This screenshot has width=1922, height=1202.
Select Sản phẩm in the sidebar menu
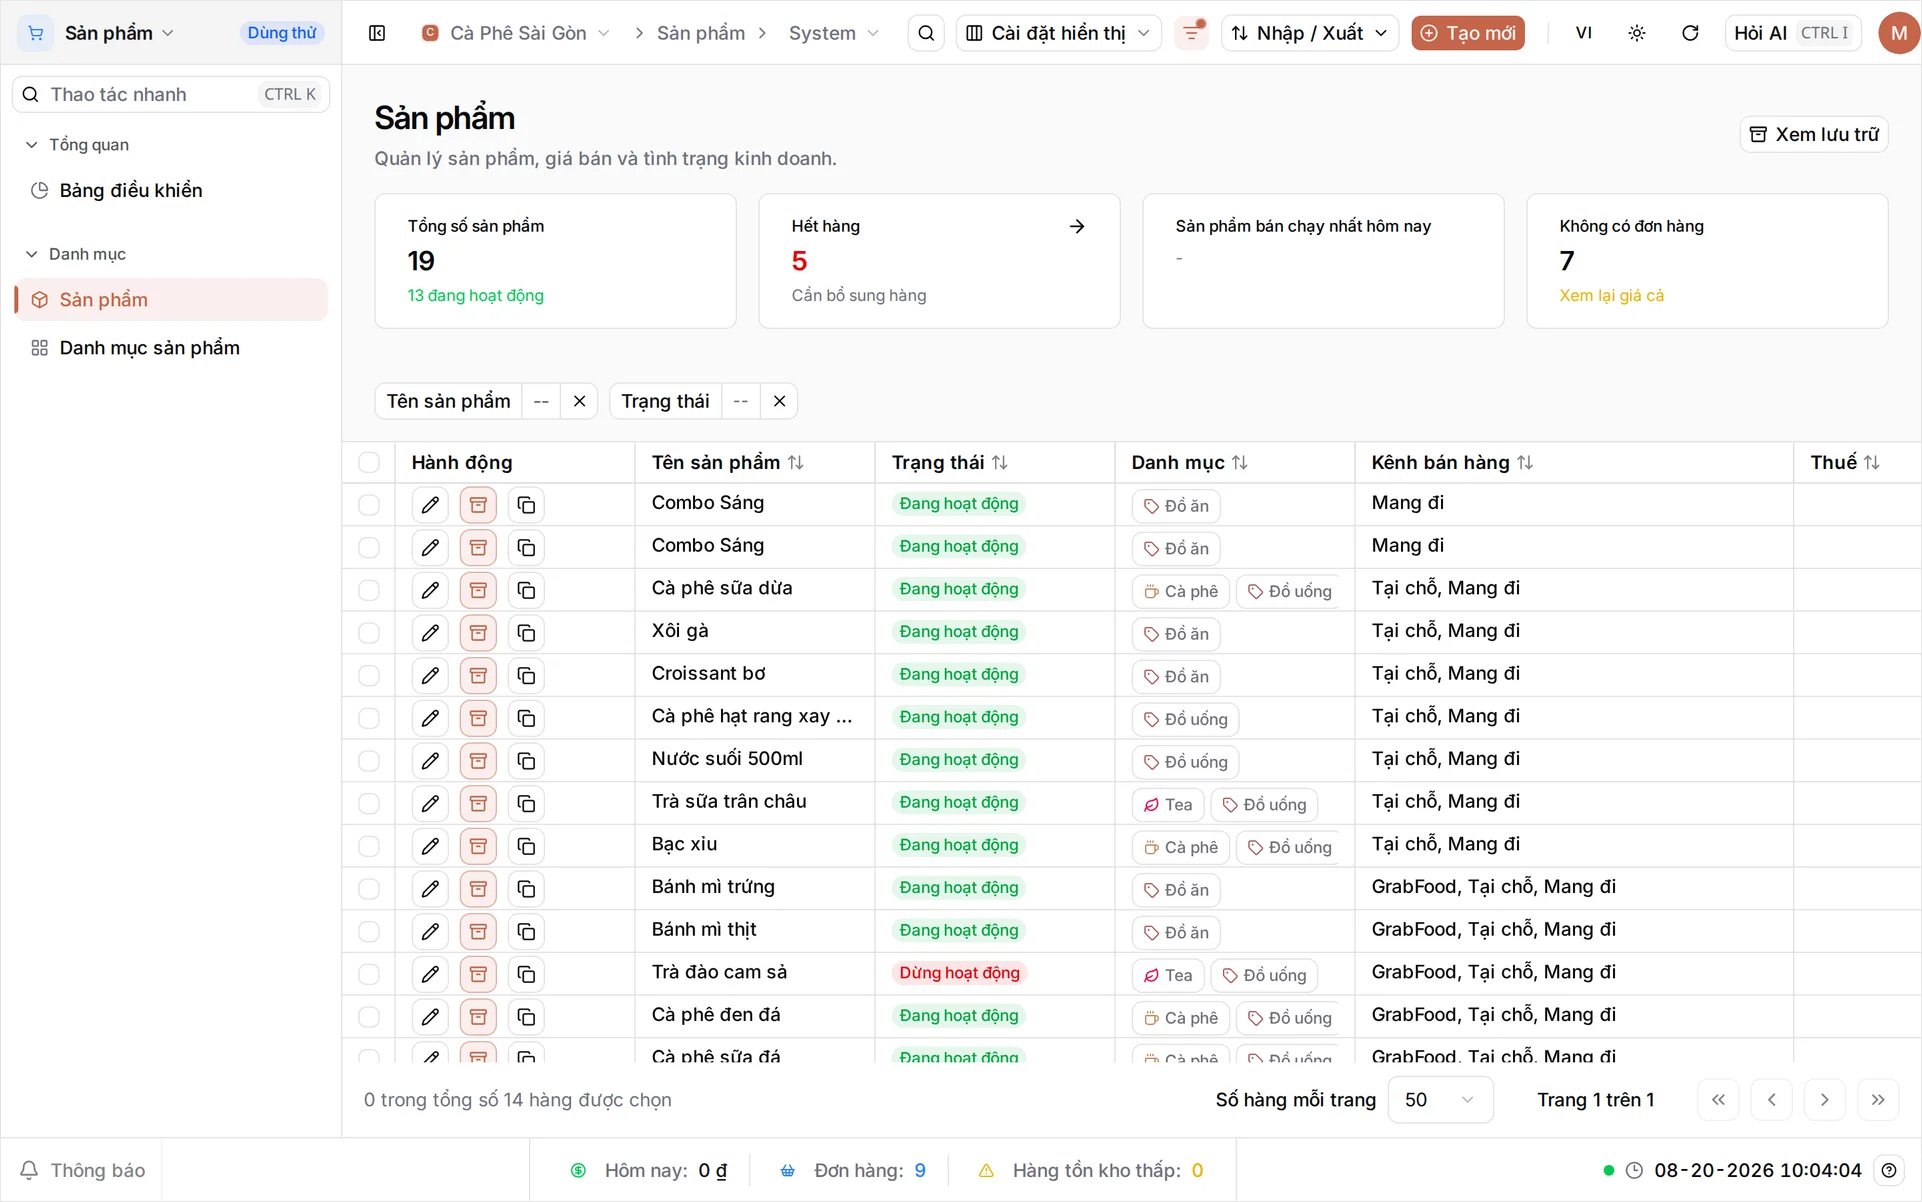pos(171,300)
